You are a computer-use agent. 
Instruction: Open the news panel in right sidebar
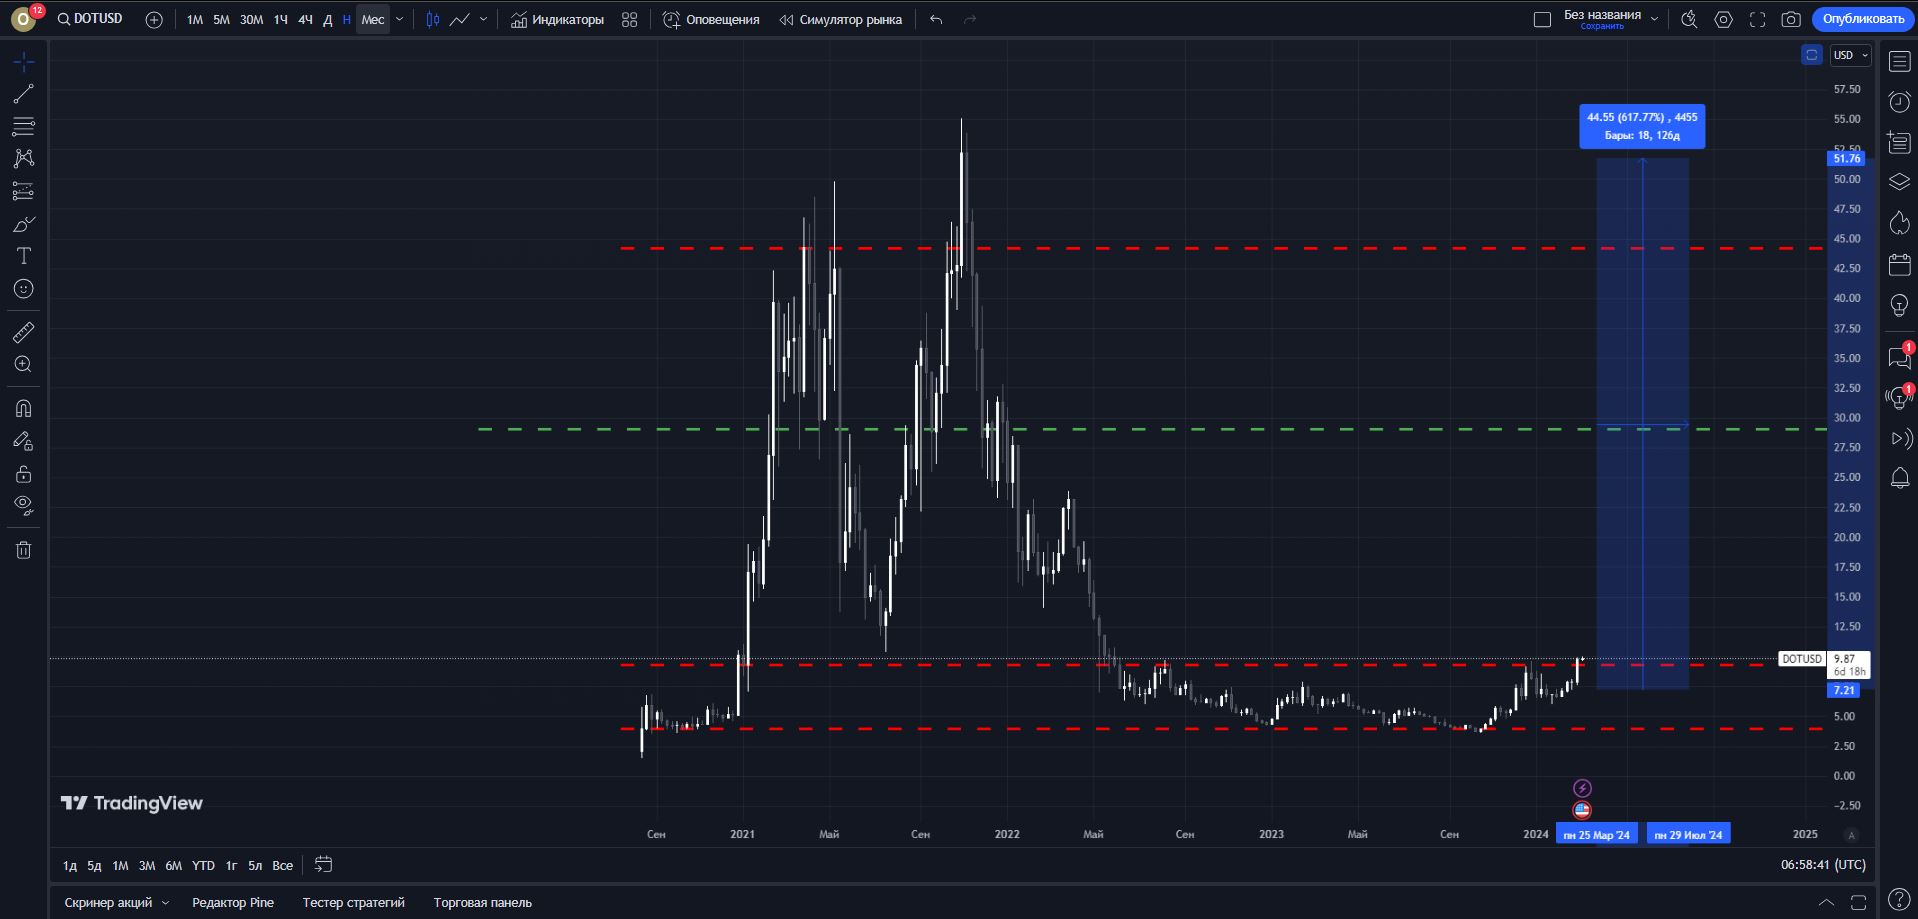click(1899, 143)
